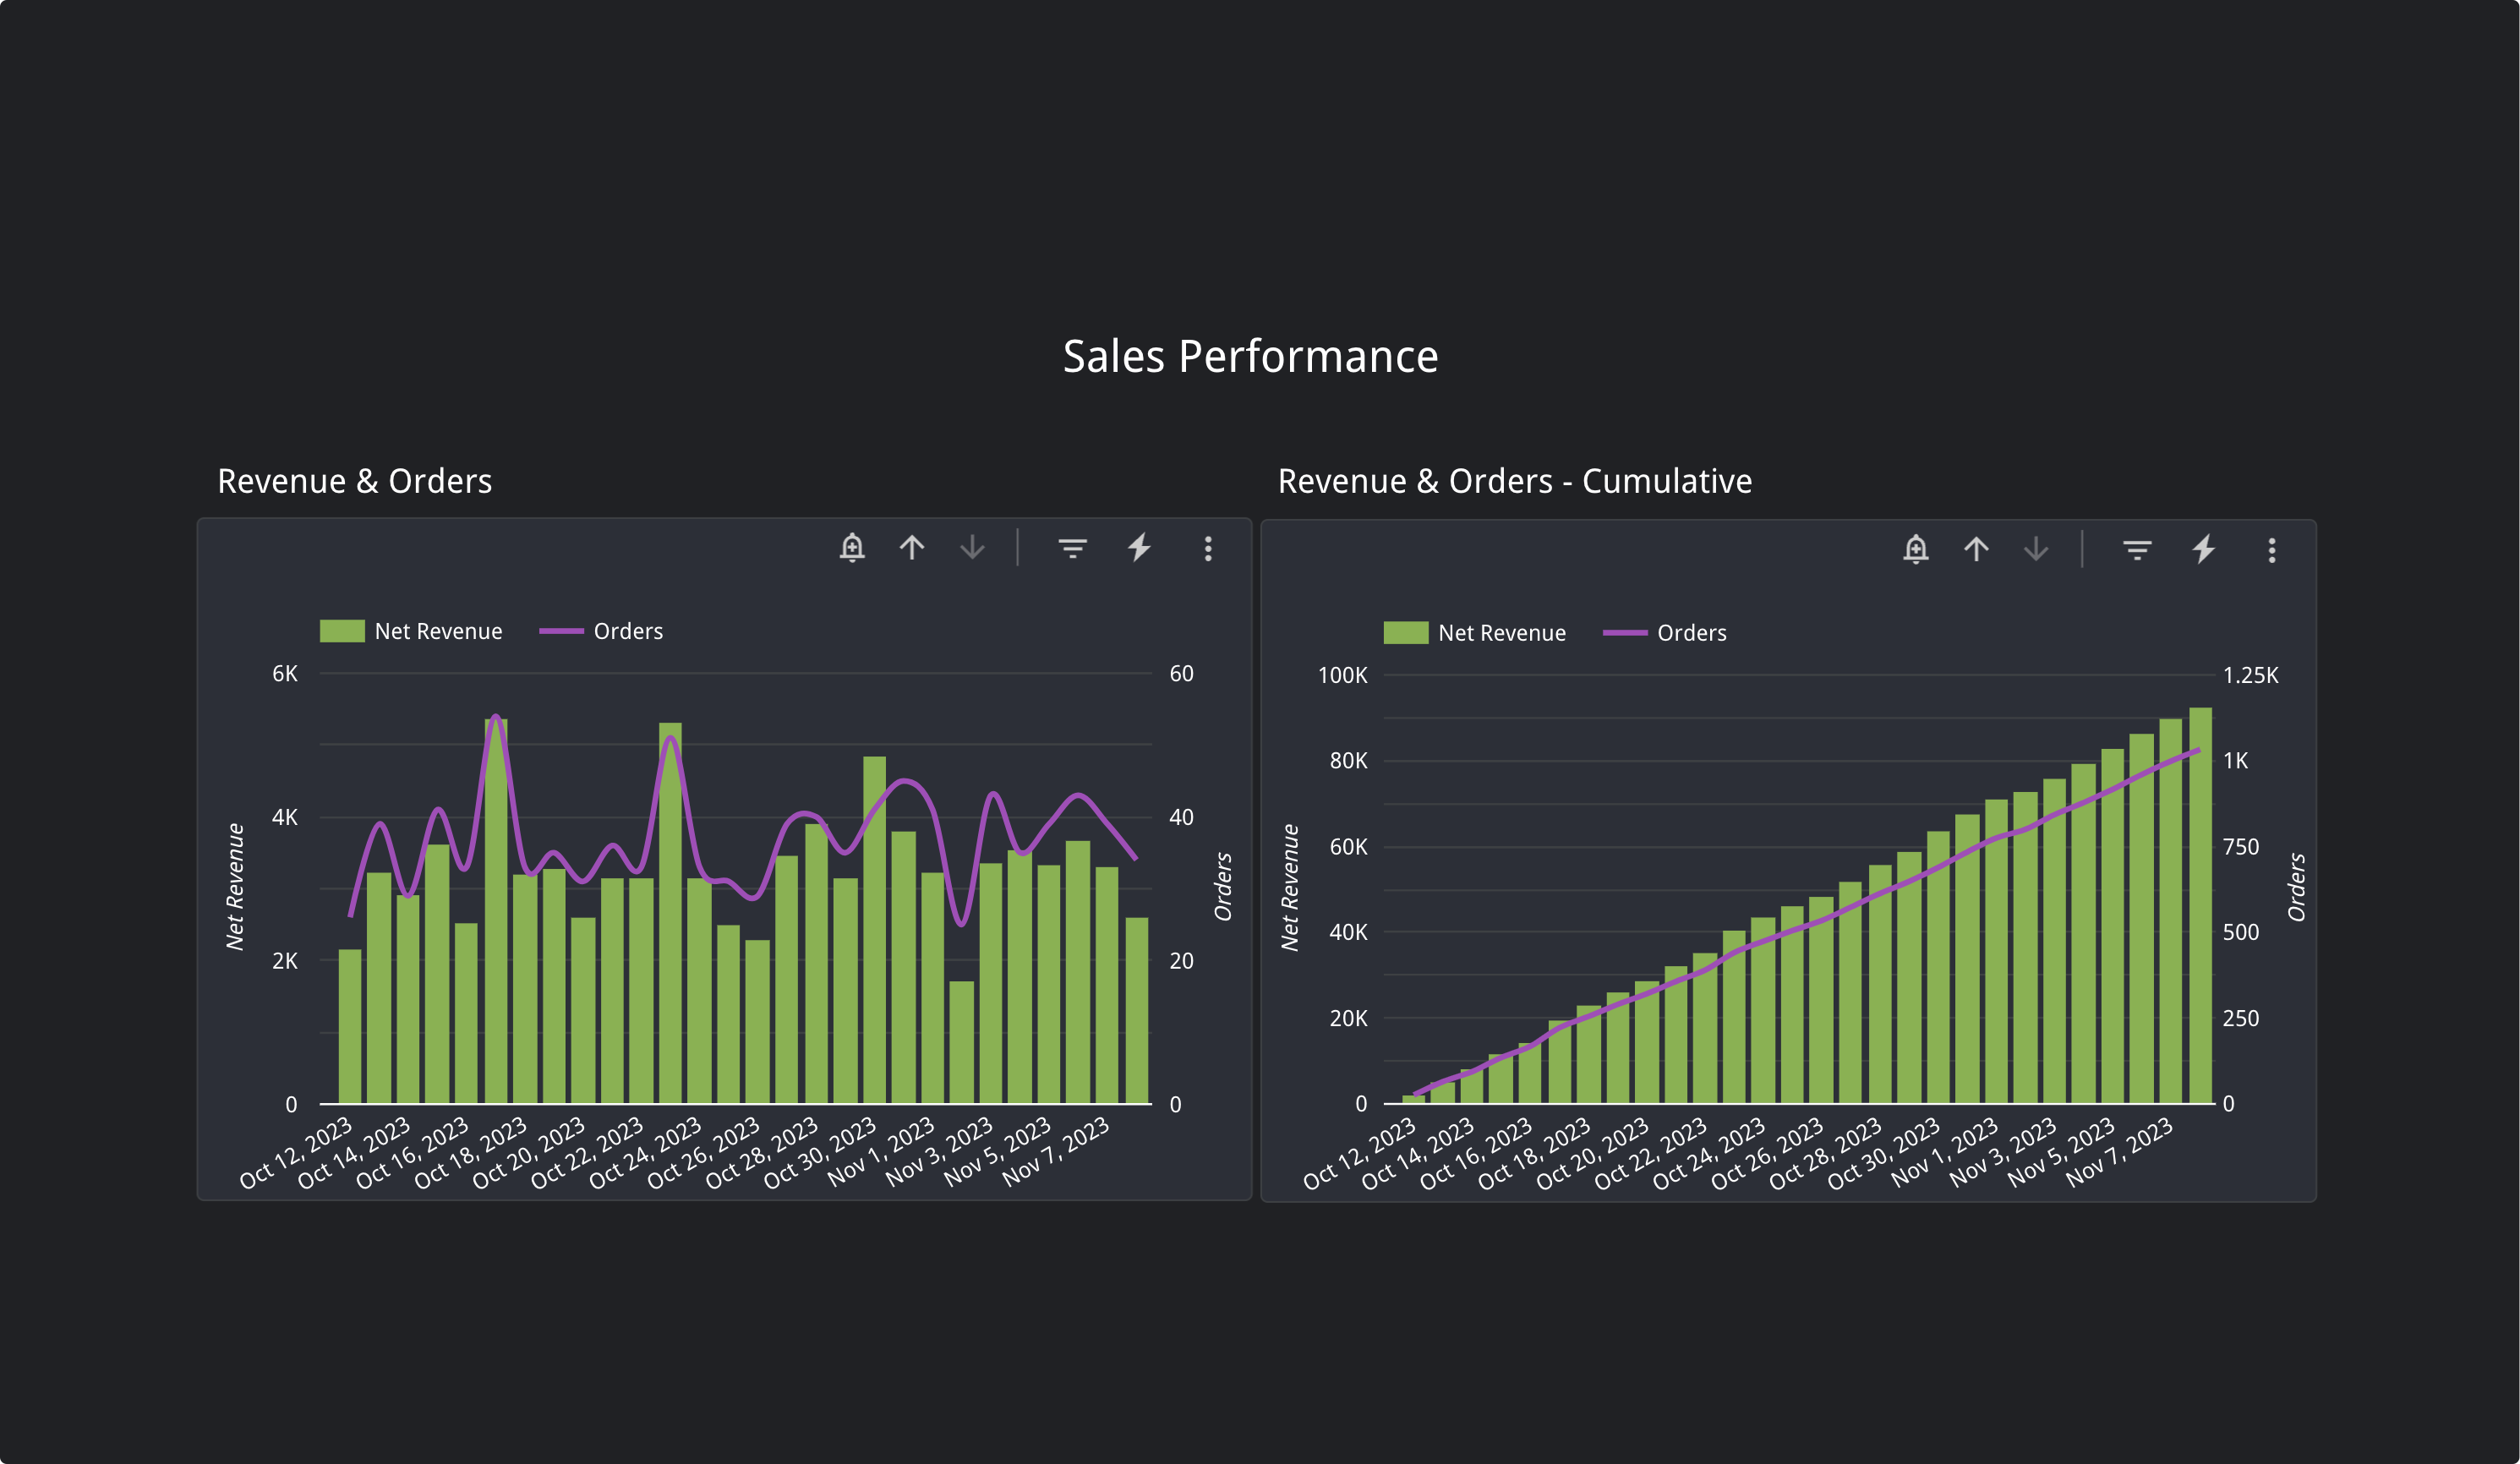Open the filter options on the Cumulative chart

(x=2137, y=550)
